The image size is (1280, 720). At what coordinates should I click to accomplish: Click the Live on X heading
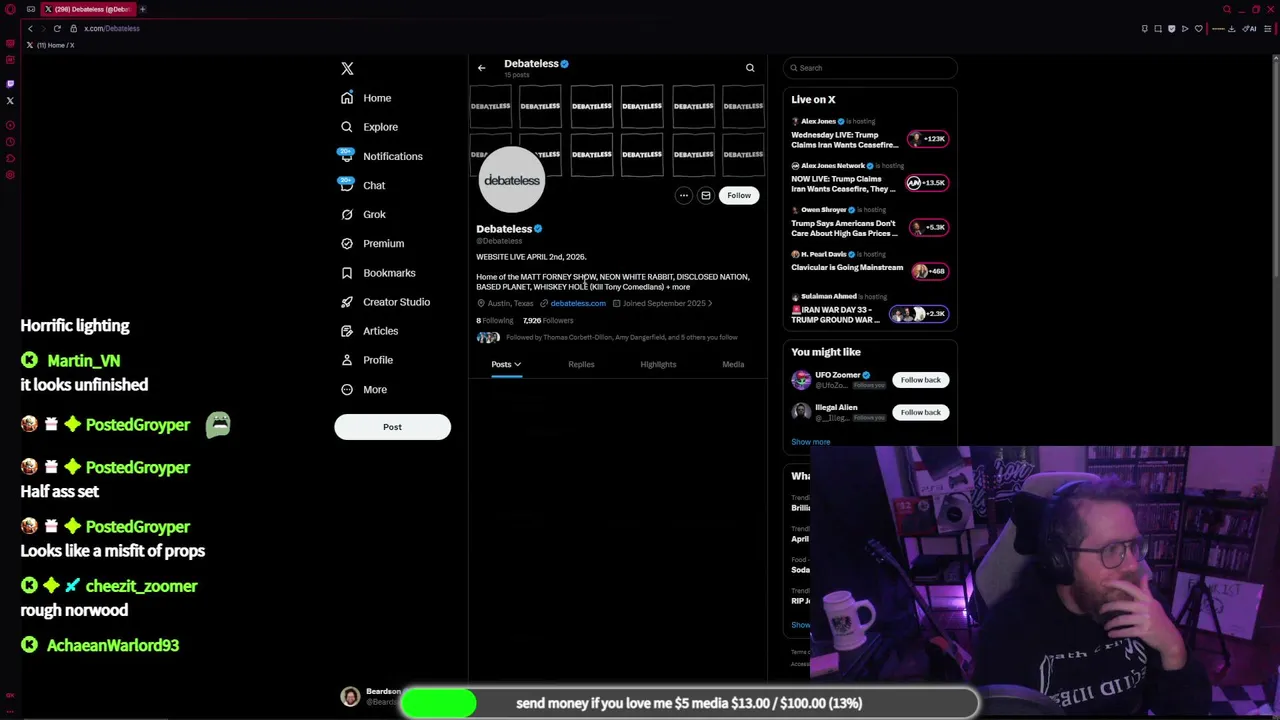point(813,99)
